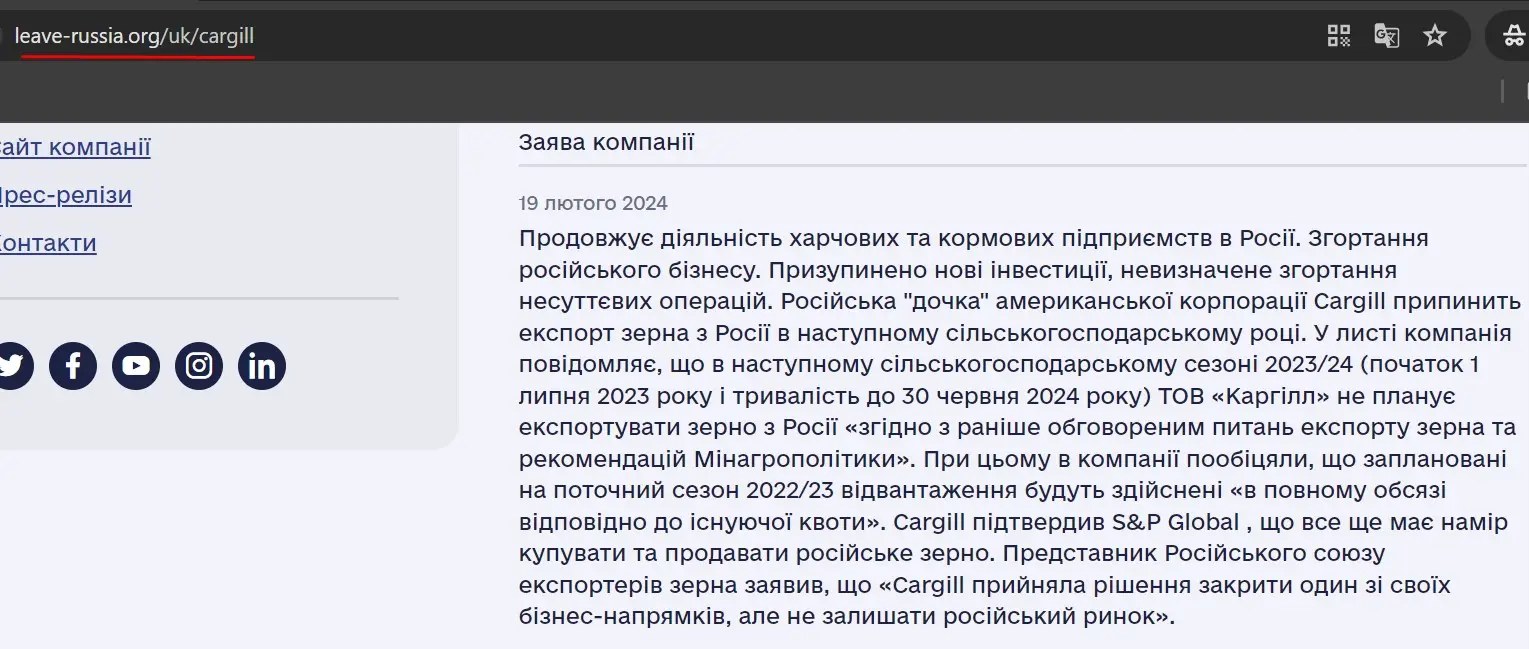Open the YouTube social icon
Screen dimensions: 1529x649
click(136, 366)
